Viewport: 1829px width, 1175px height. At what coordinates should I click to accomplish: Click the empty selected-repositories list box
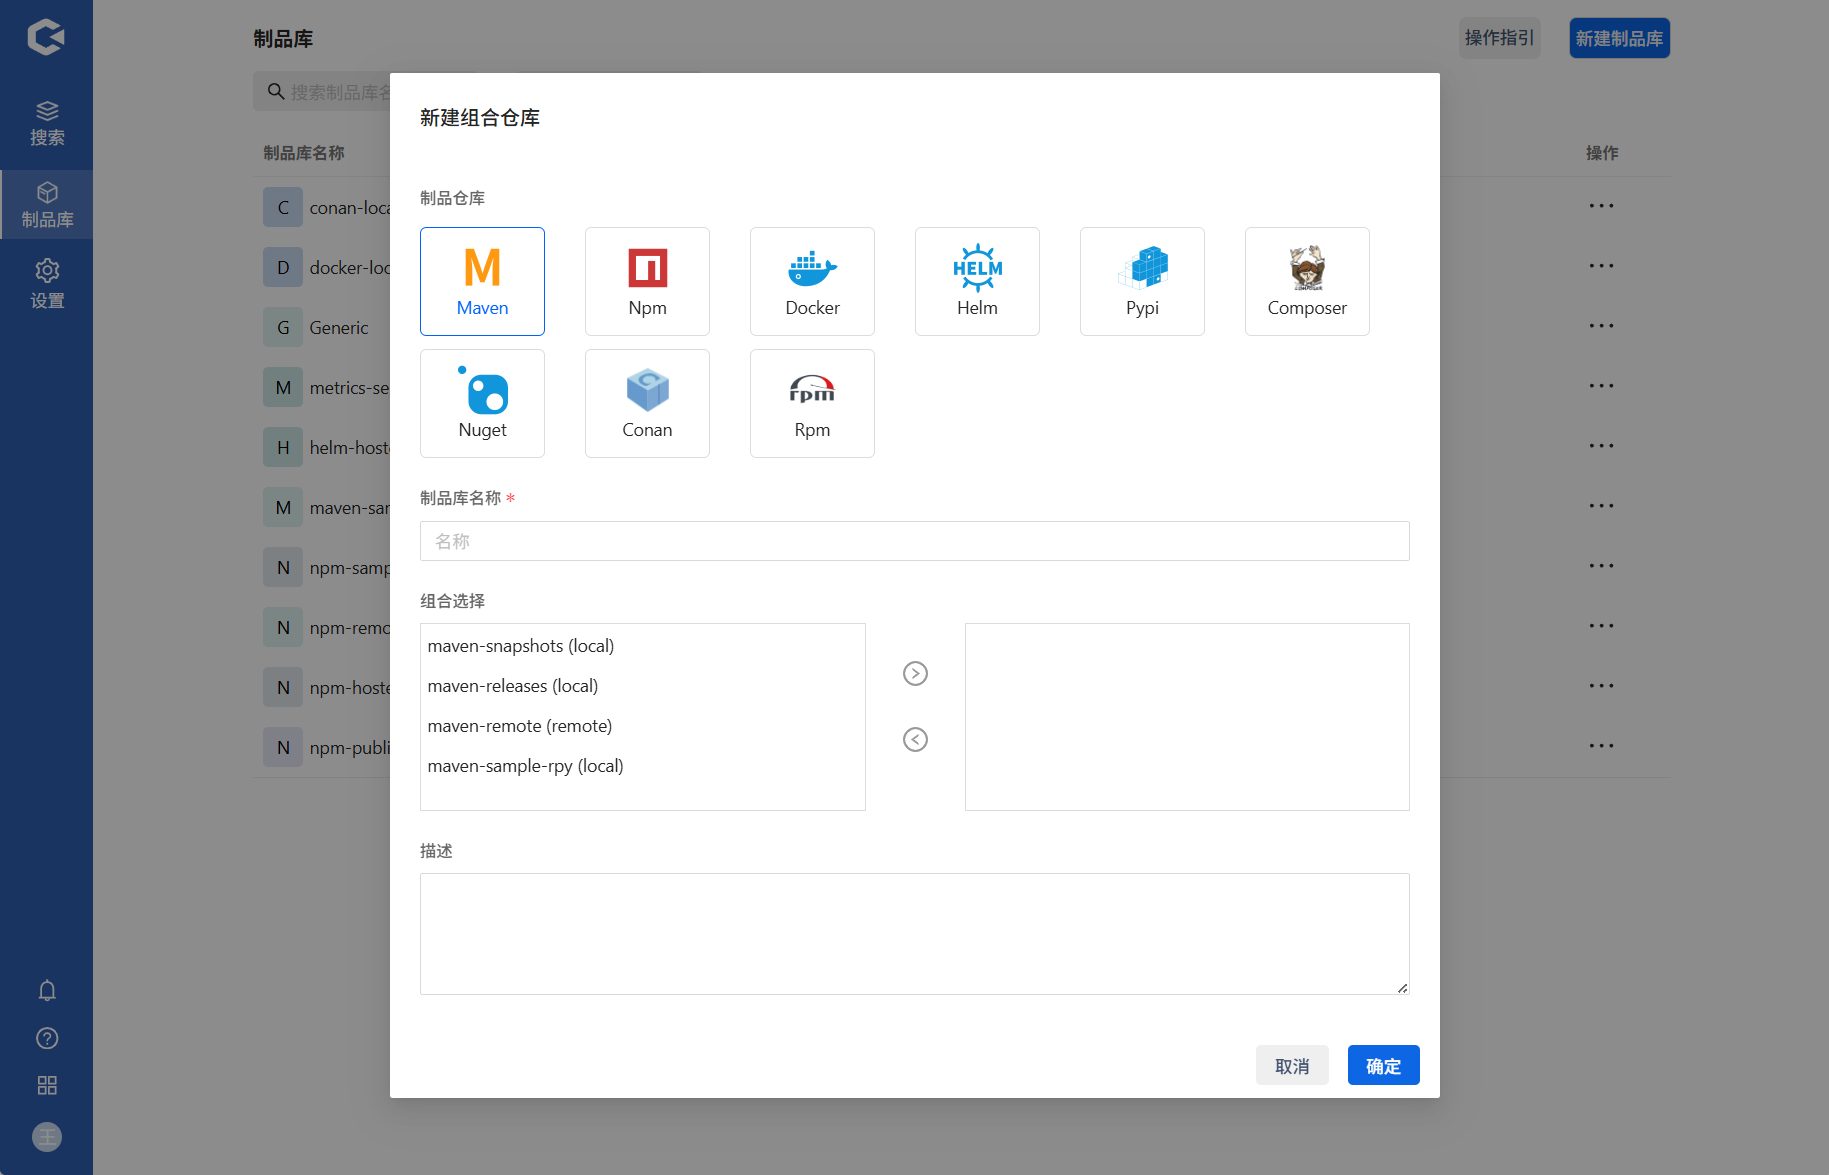coord(1187,717)
